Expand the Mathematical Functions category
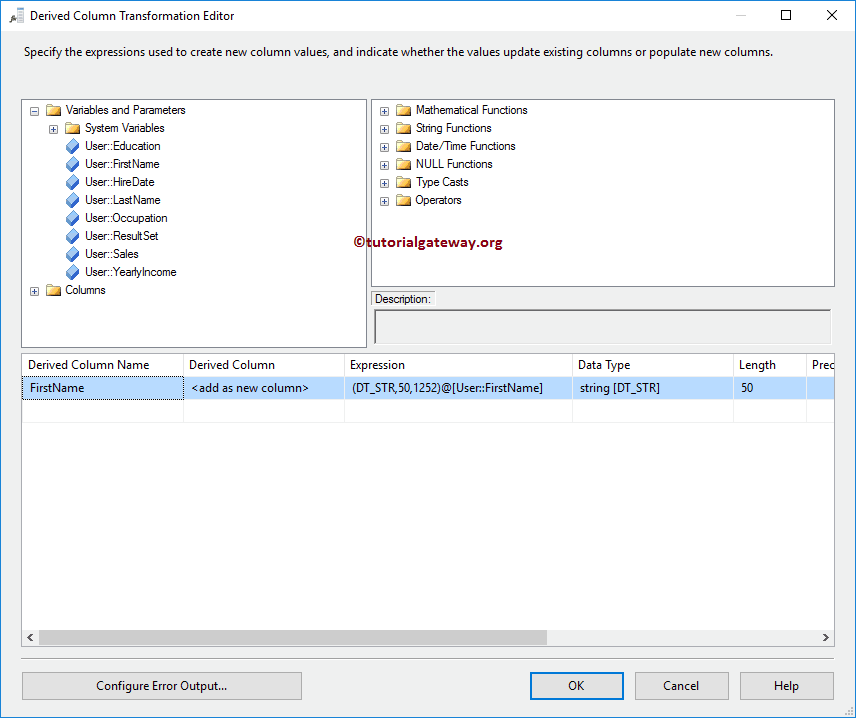Viewport: 856px width, 718px height. tap(385, 109)
